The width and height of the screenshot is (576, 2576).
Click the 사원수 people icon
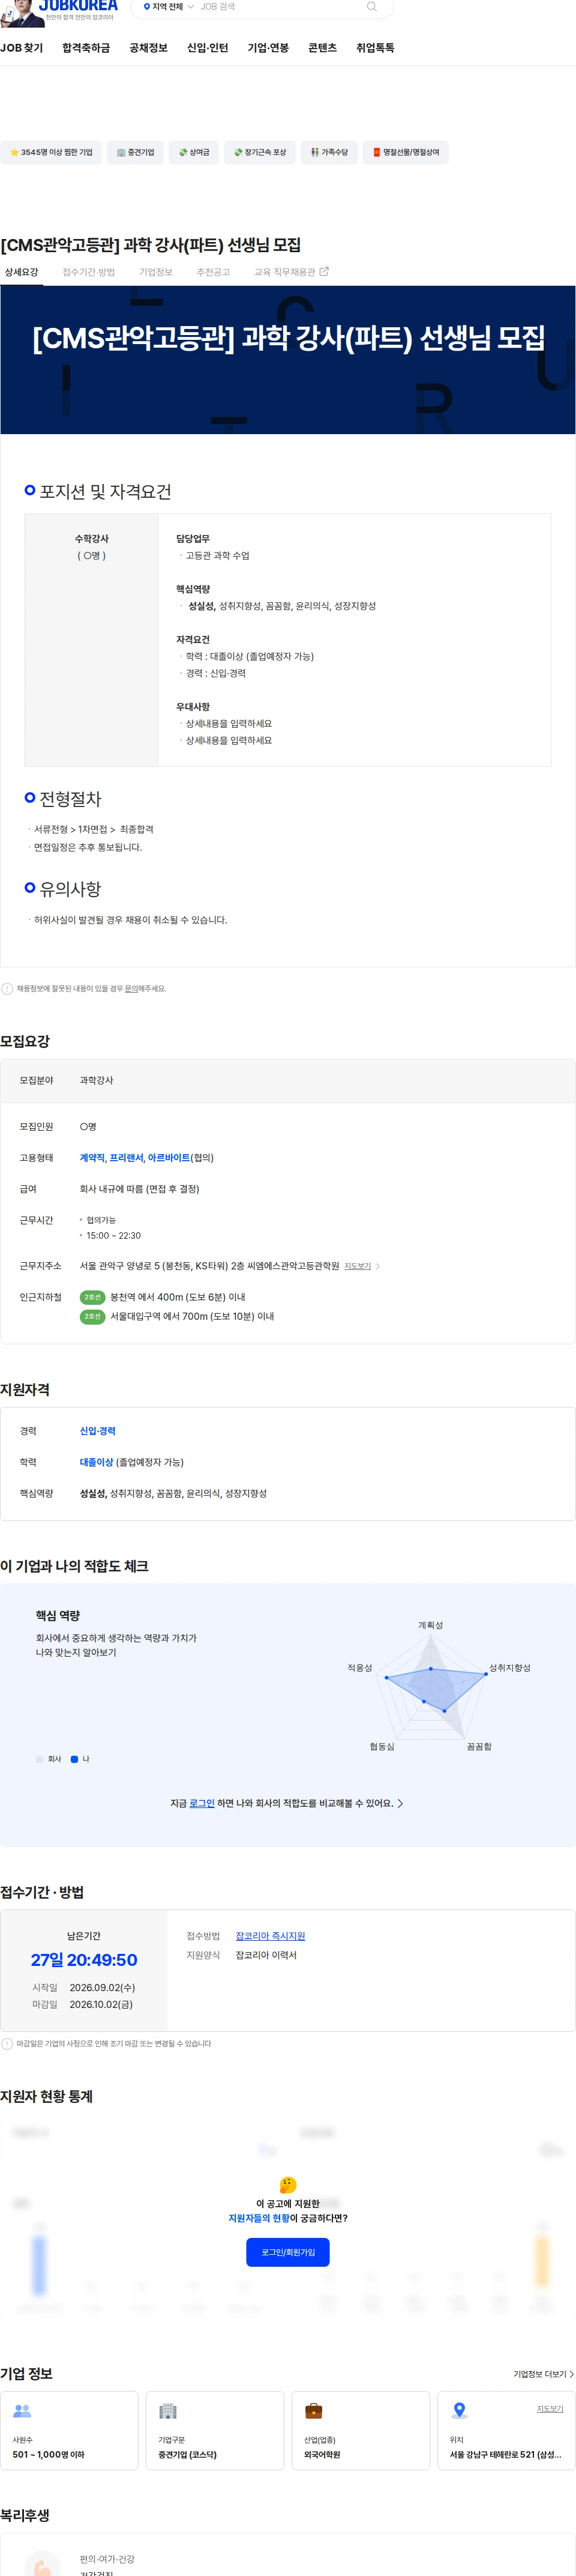pyautogui.click(x=22, y=2411)
